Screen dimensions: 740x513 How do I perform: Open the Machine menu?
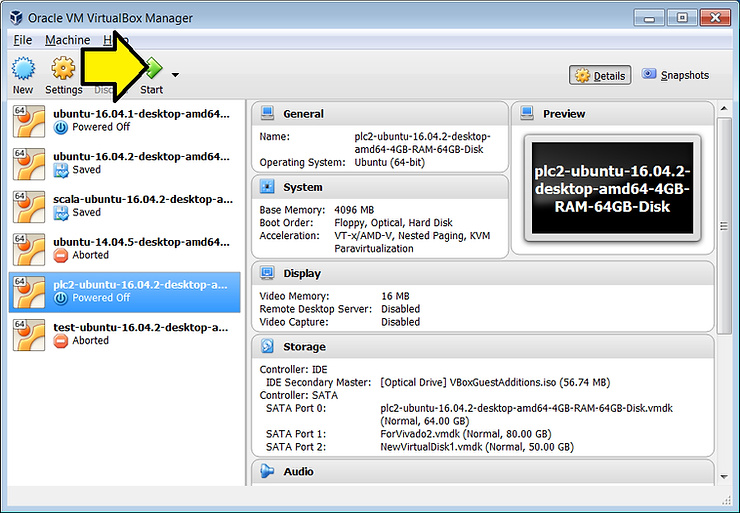[67, 40]
